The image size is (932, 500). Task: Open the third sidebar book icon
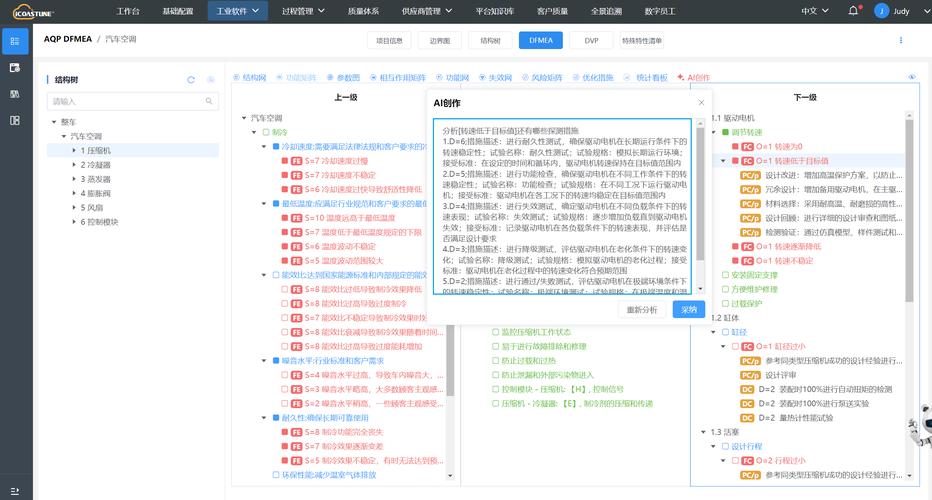point(15,94)
